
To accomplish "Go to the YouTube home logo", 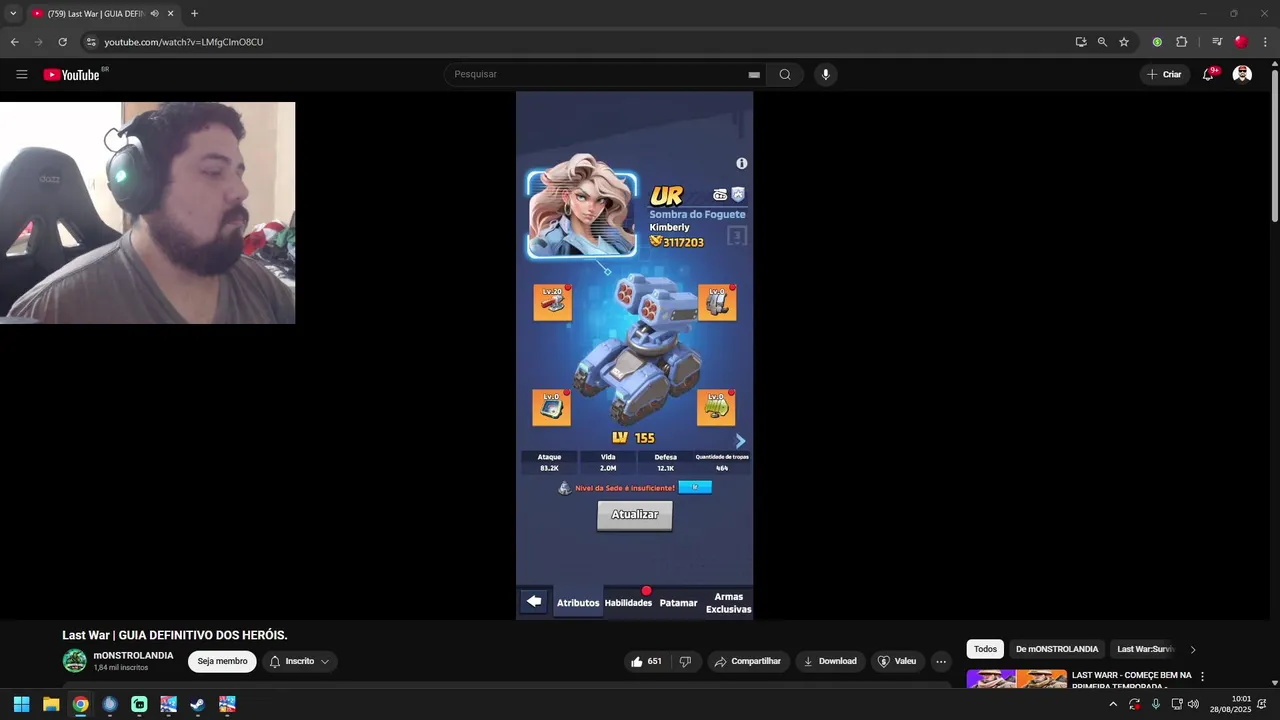I will tap(71, 75).
